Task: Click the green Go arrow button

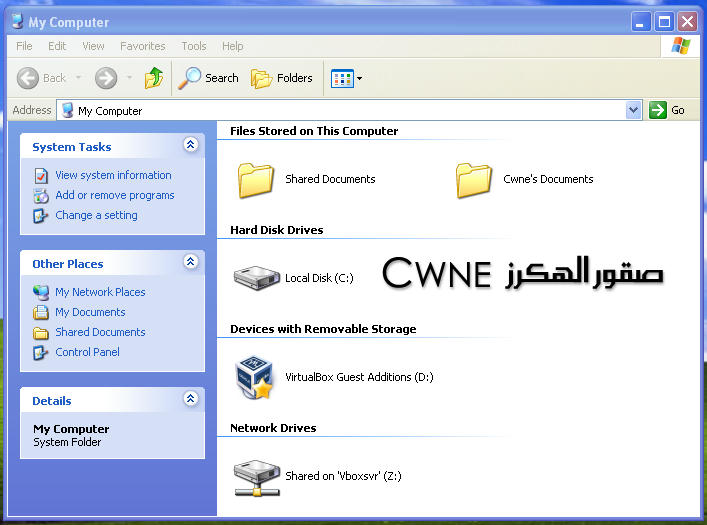Action: click(657, 110)
